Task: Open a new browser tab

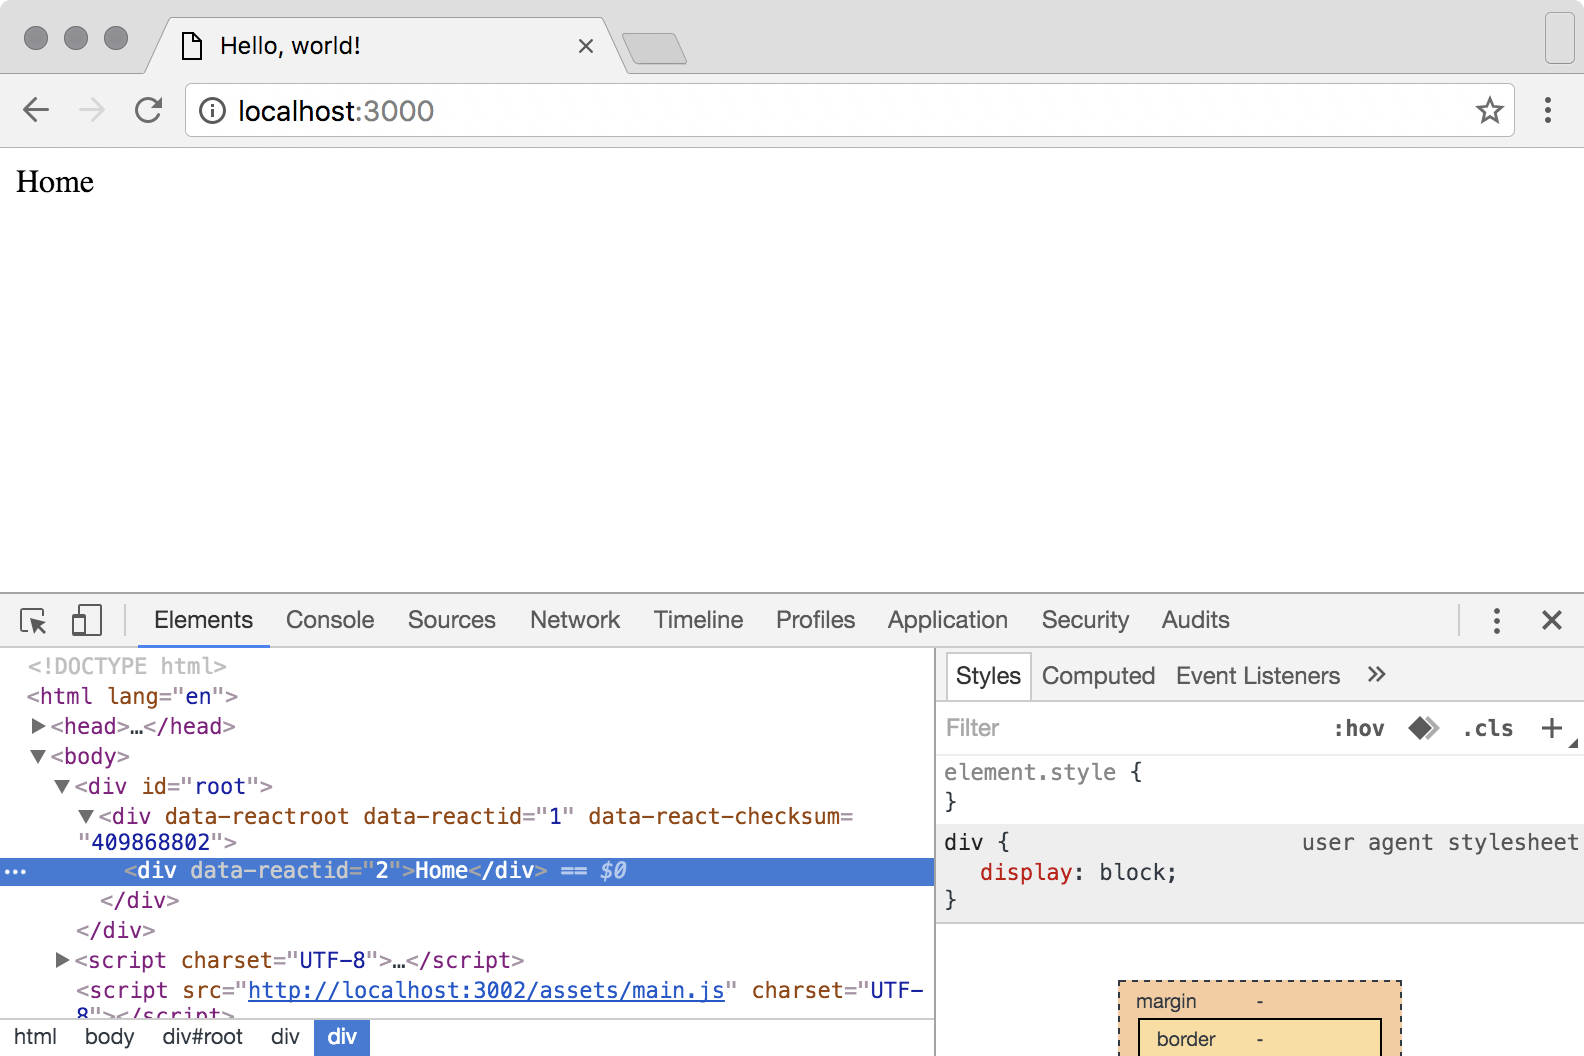Action: [654, 48]
